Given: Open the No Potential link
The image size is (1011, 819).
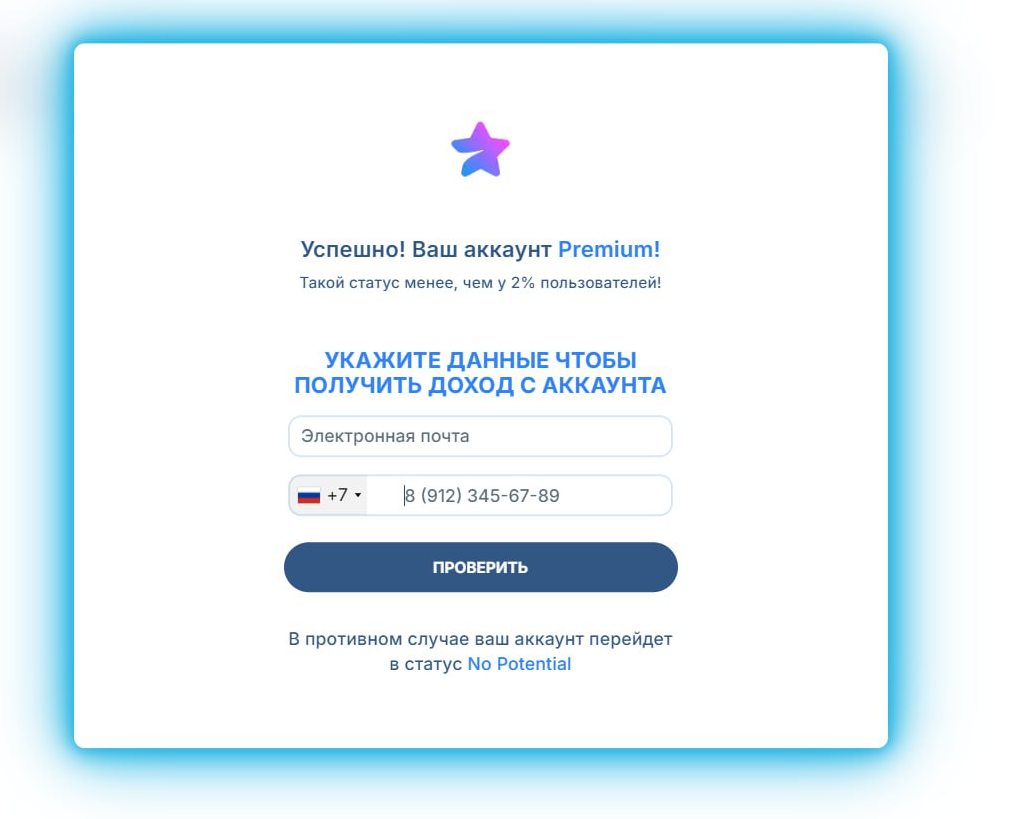Looking at the screenshot, I should pos(519,664).
